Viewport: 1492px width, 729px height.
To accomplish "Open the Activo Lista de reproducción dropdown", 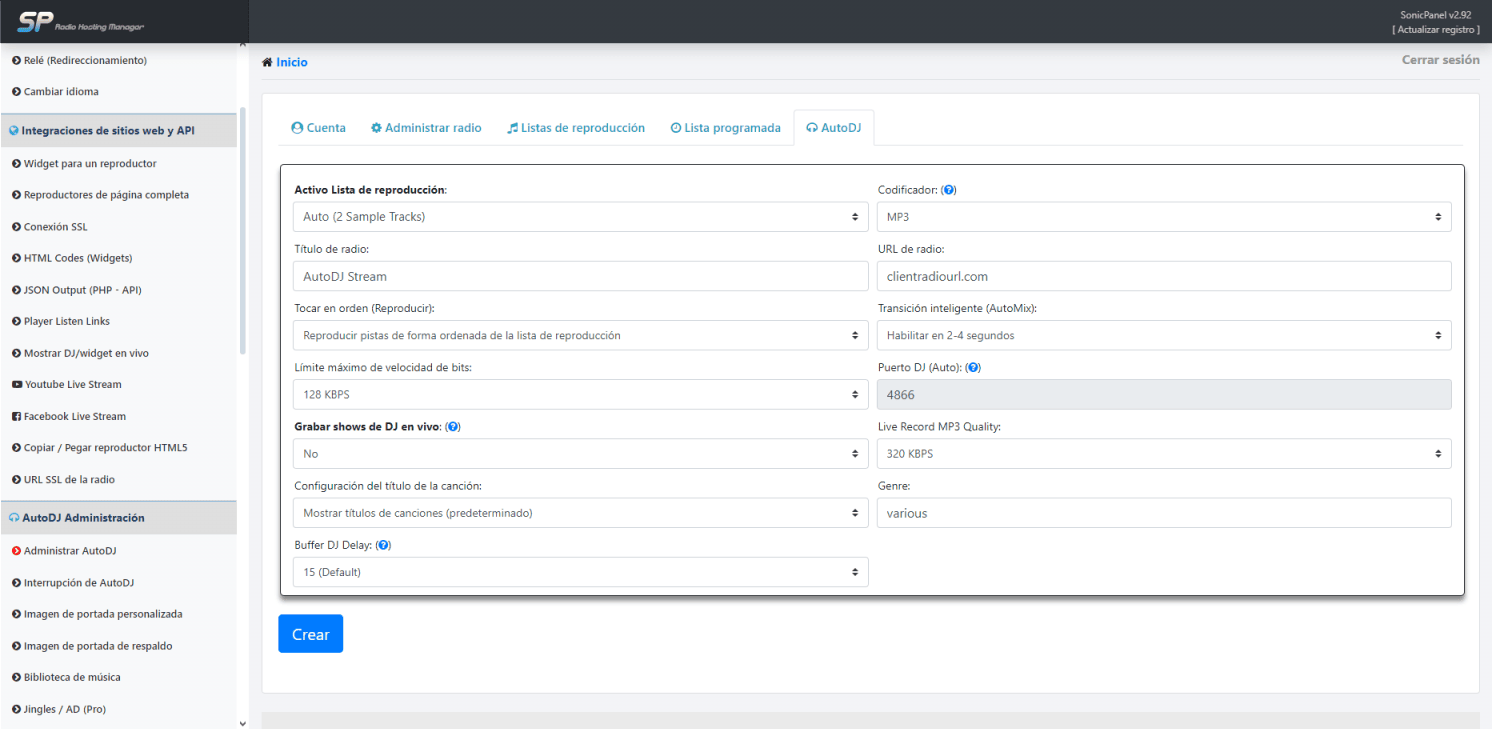I will 580,217.
